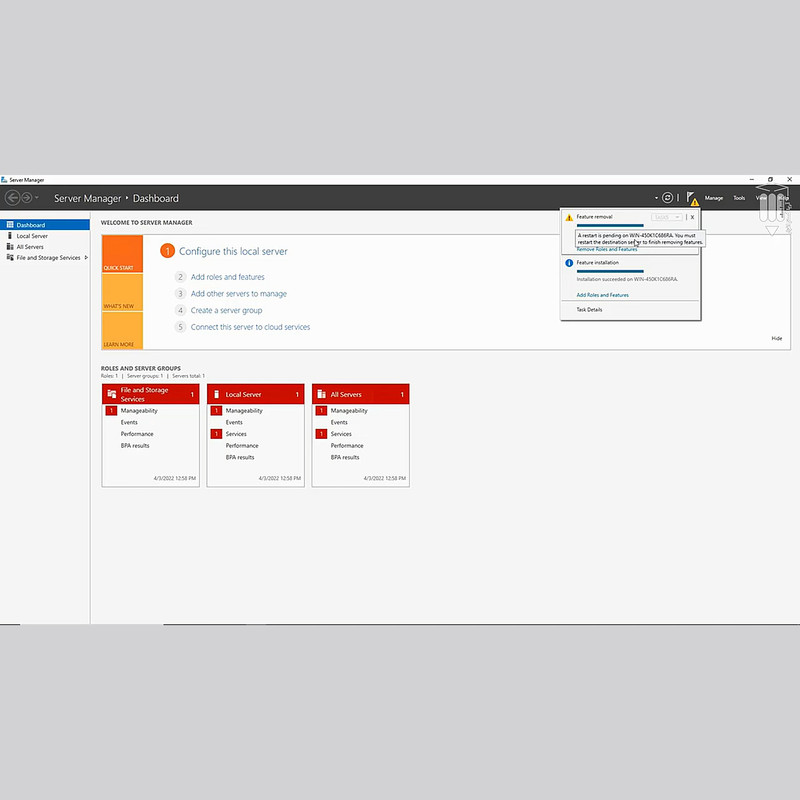Open dropdown arrow left of refresh icon
The height and width of the screenshot is (800, 800).
[656, 198]
